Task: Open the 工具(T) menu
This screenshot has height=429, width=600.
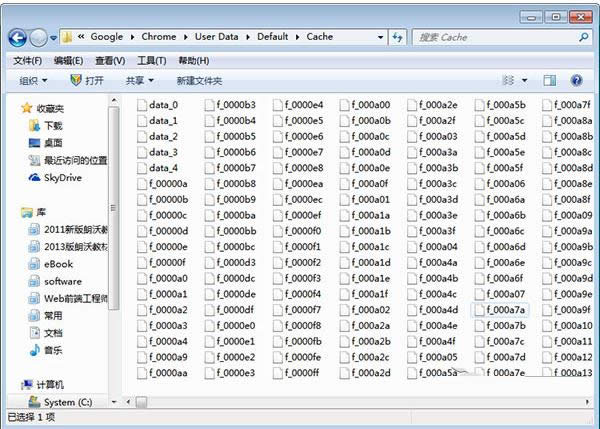Action: (151, 60)
